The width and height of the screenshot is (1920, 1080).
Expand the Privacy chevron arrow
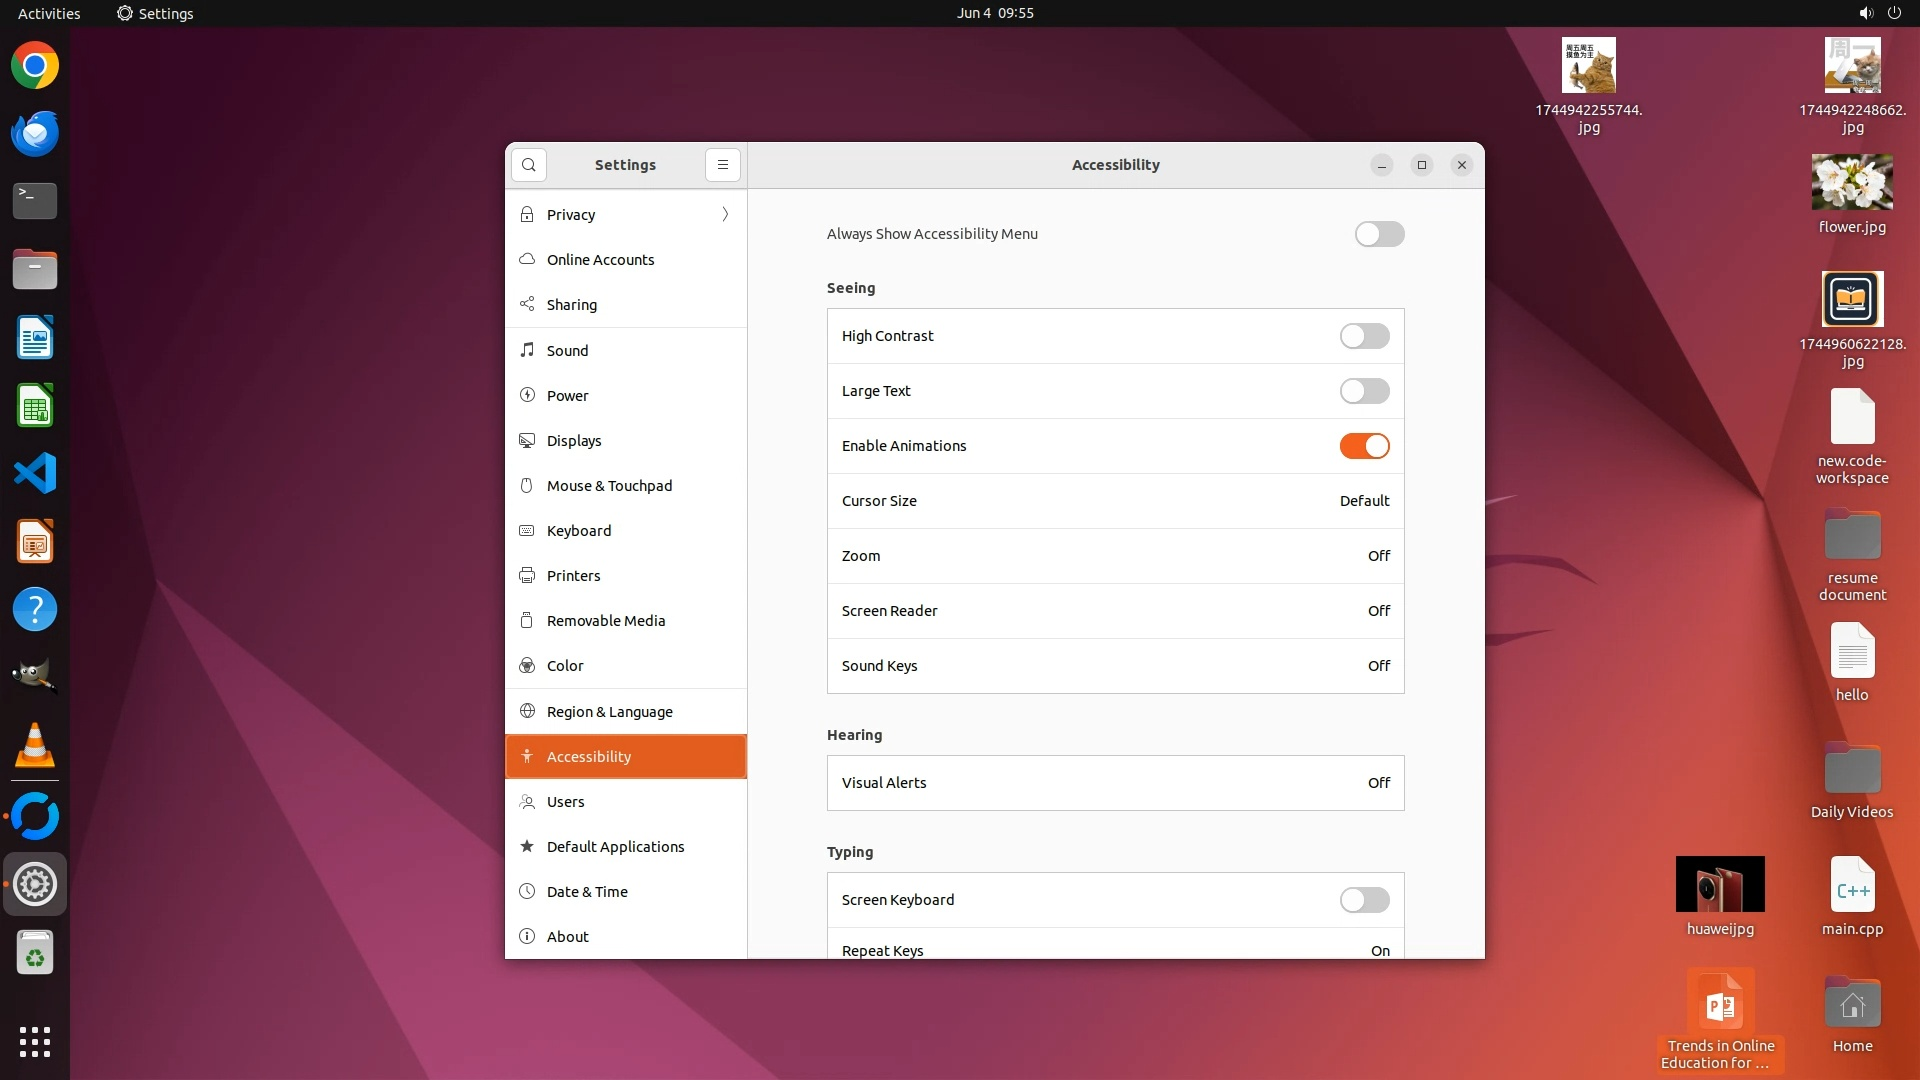pos(725,214)
